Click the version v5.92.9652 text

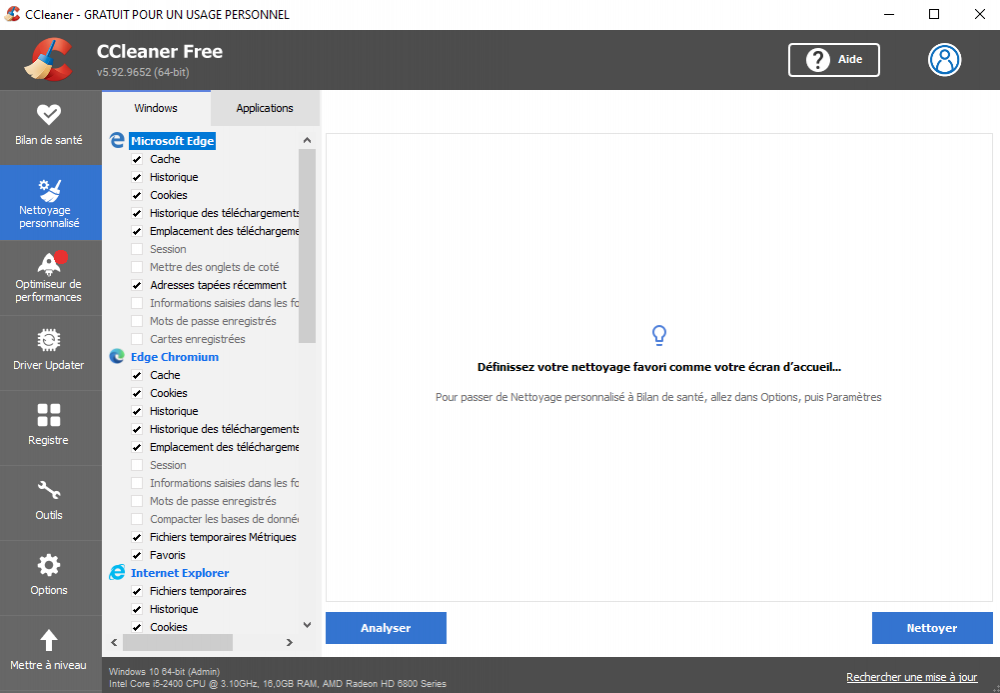143,72
